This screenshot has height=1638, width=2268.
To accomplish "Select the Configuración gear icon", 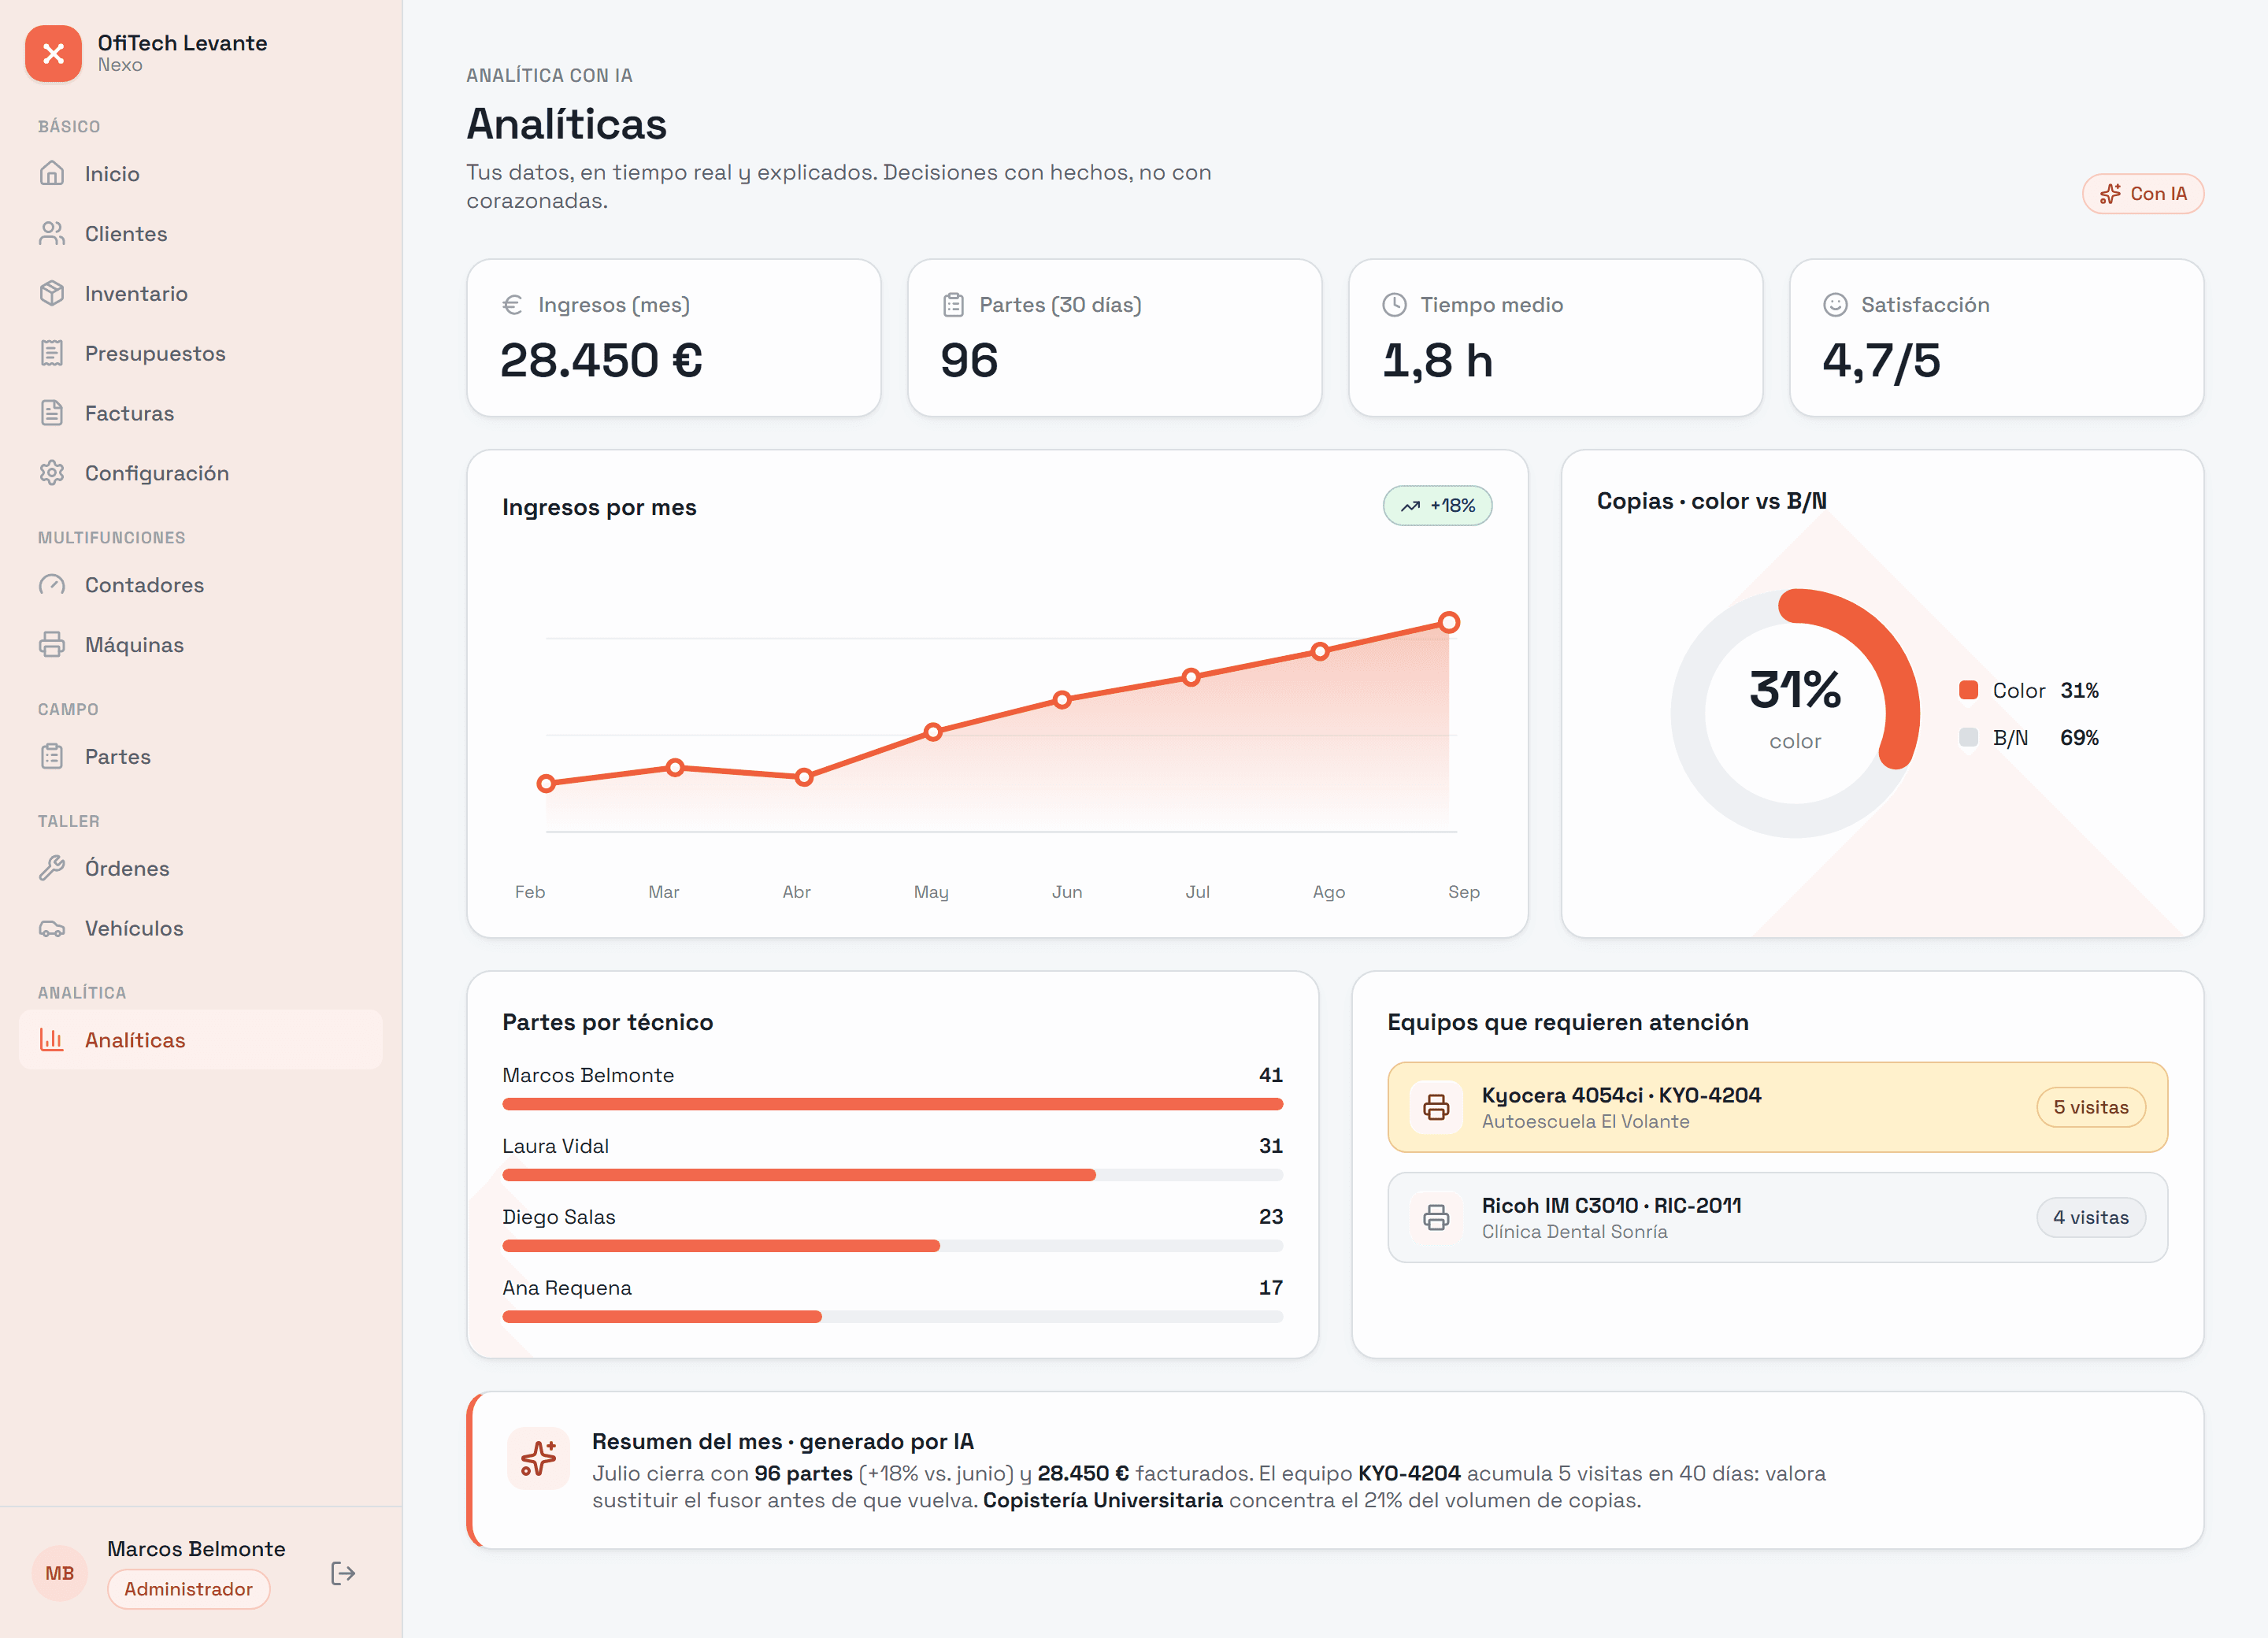I will (x=52, y=473).
